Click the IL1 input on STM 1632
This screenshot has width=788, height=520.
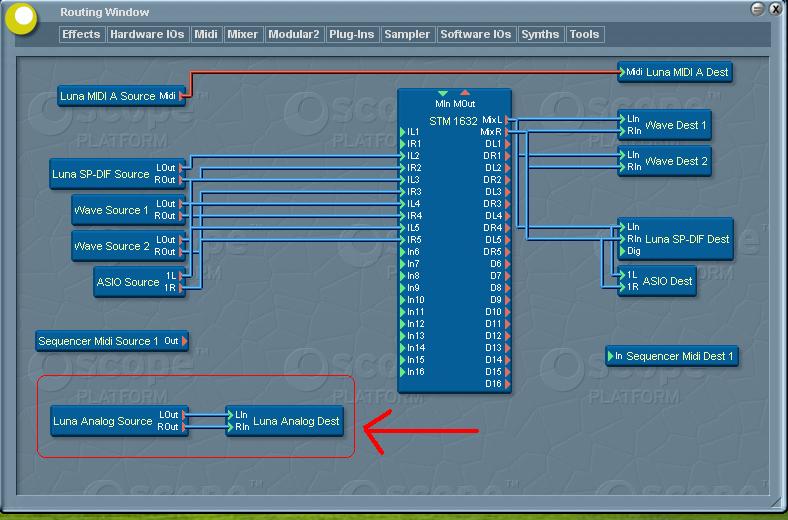click(x=403, y=132)
